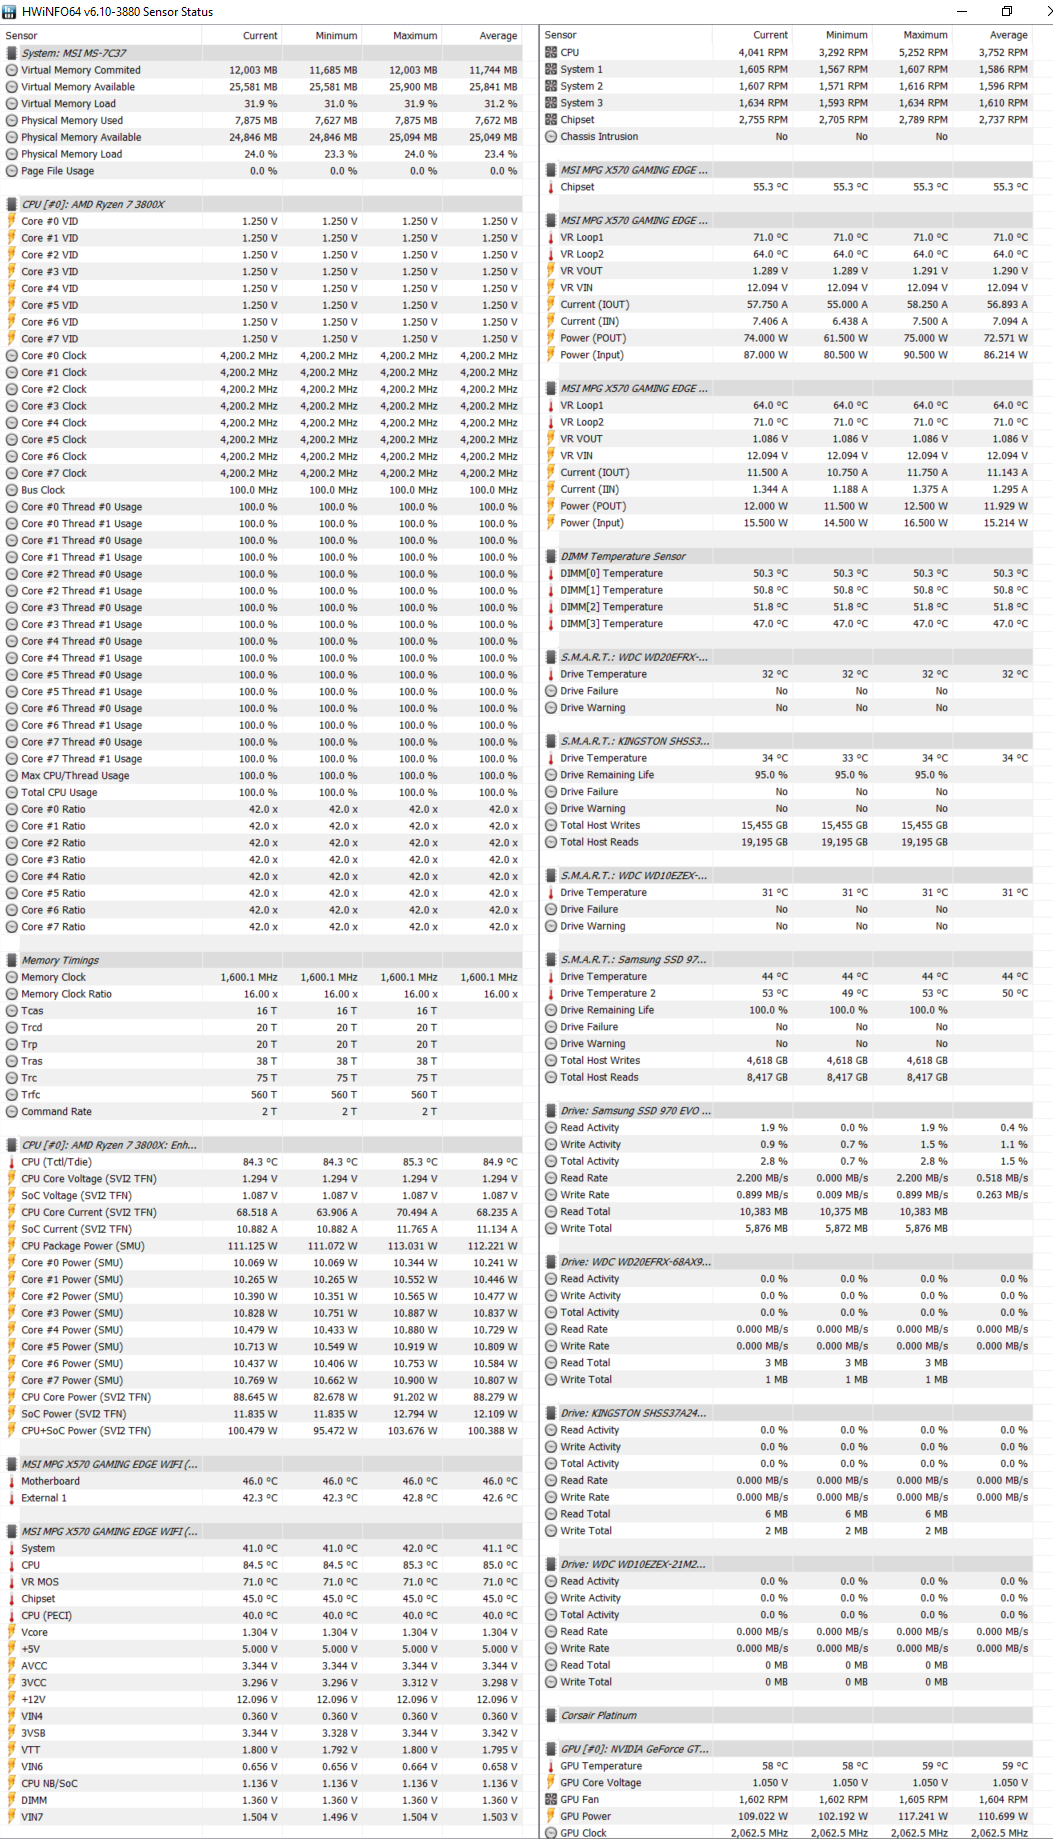Click the Memory Timings group icon
The height and width of the screenshot is (1839, 1053).
click(12, 960)
